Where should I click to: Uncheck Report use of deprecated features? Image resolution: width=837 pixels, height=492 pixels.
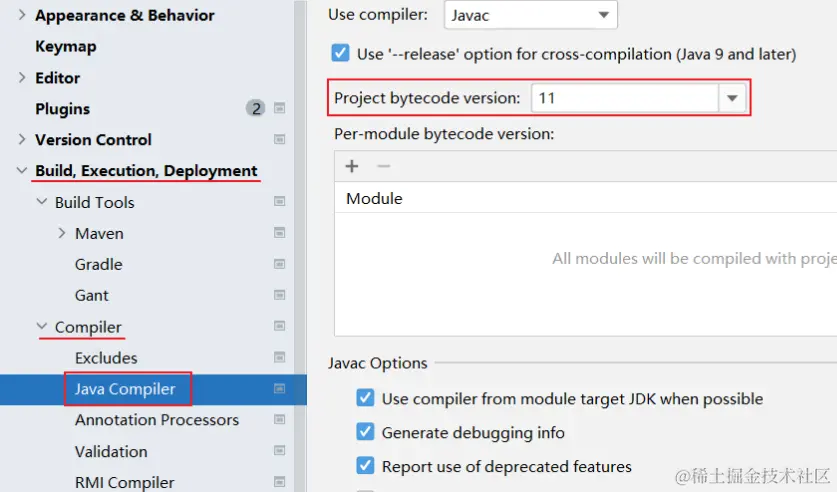pos(365,466)
